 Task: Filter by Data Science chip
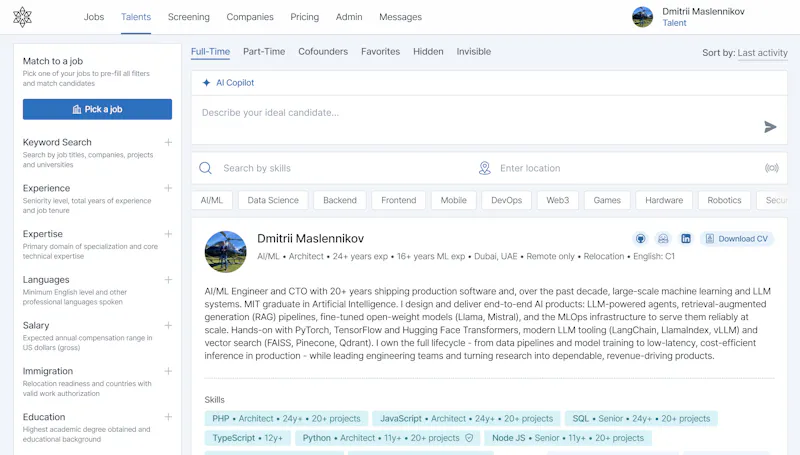pyautogui.click(x=273, y=200)
